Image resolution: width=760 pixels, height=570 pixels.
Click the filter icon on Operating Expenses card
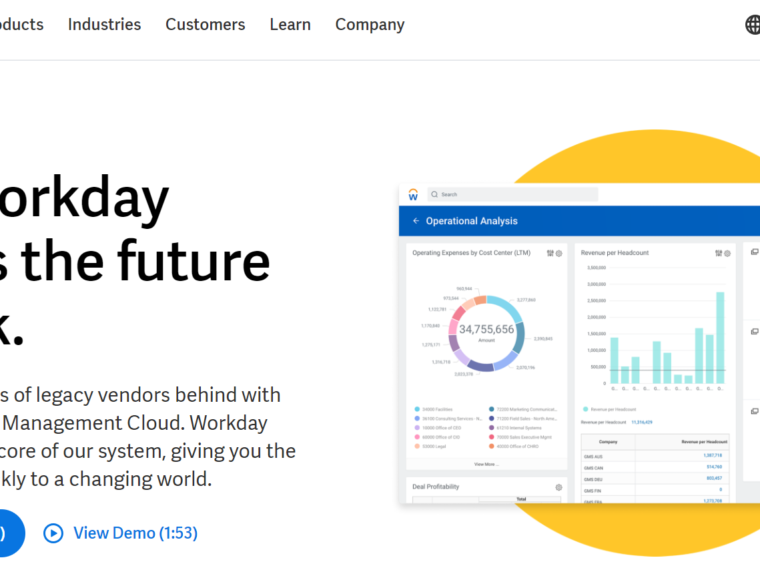click(550, 253)
